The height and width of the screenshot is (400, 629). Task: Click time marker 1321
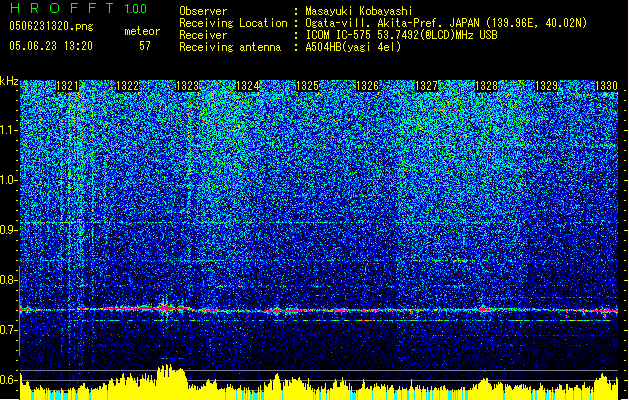point(67,86)
